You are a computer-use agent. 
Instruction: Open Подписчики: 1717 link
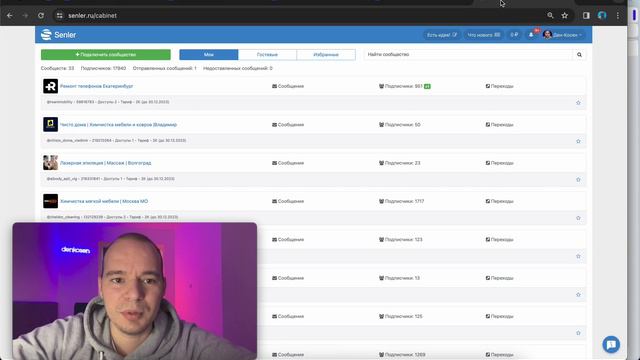(402, 201)
